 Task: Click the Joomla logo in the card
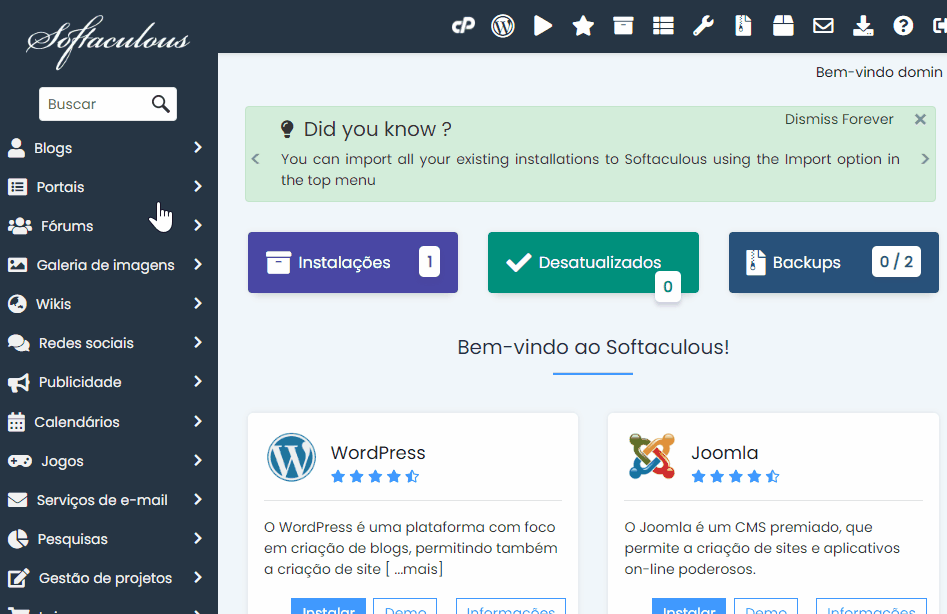click(x=651, y=457)
